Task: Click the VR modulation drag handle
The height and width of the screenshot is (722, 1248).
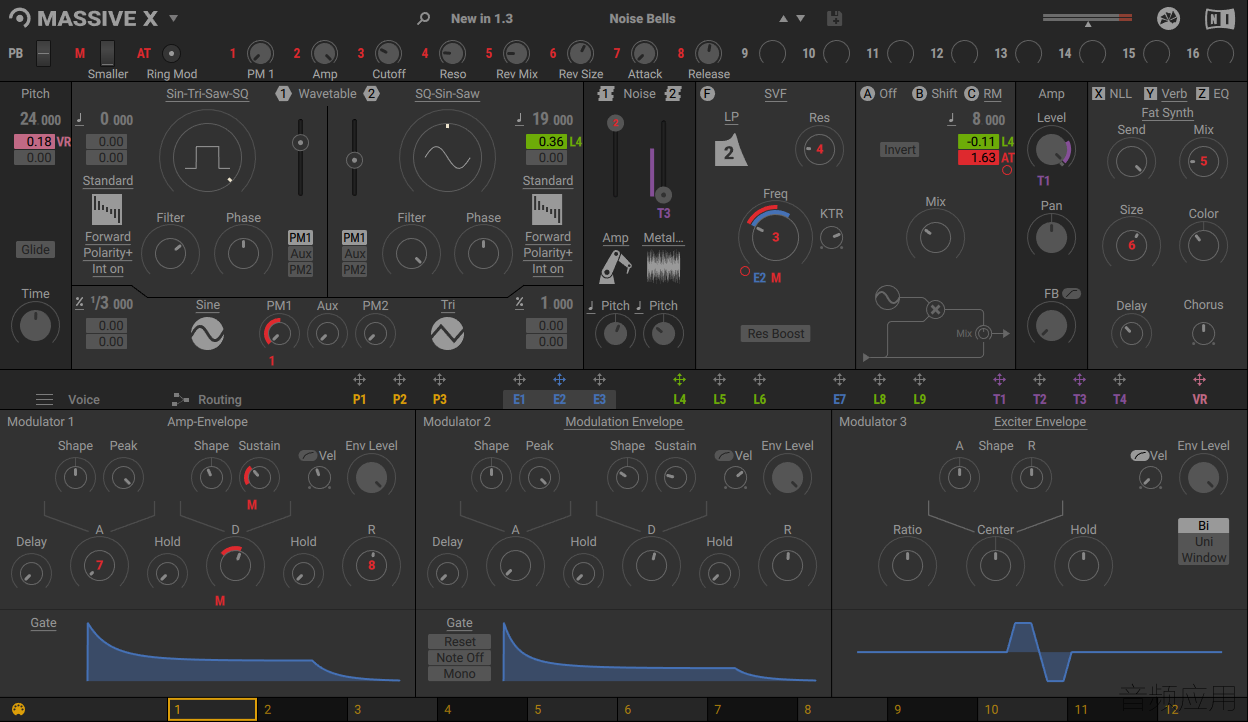Action: (x=1199, y=380)
